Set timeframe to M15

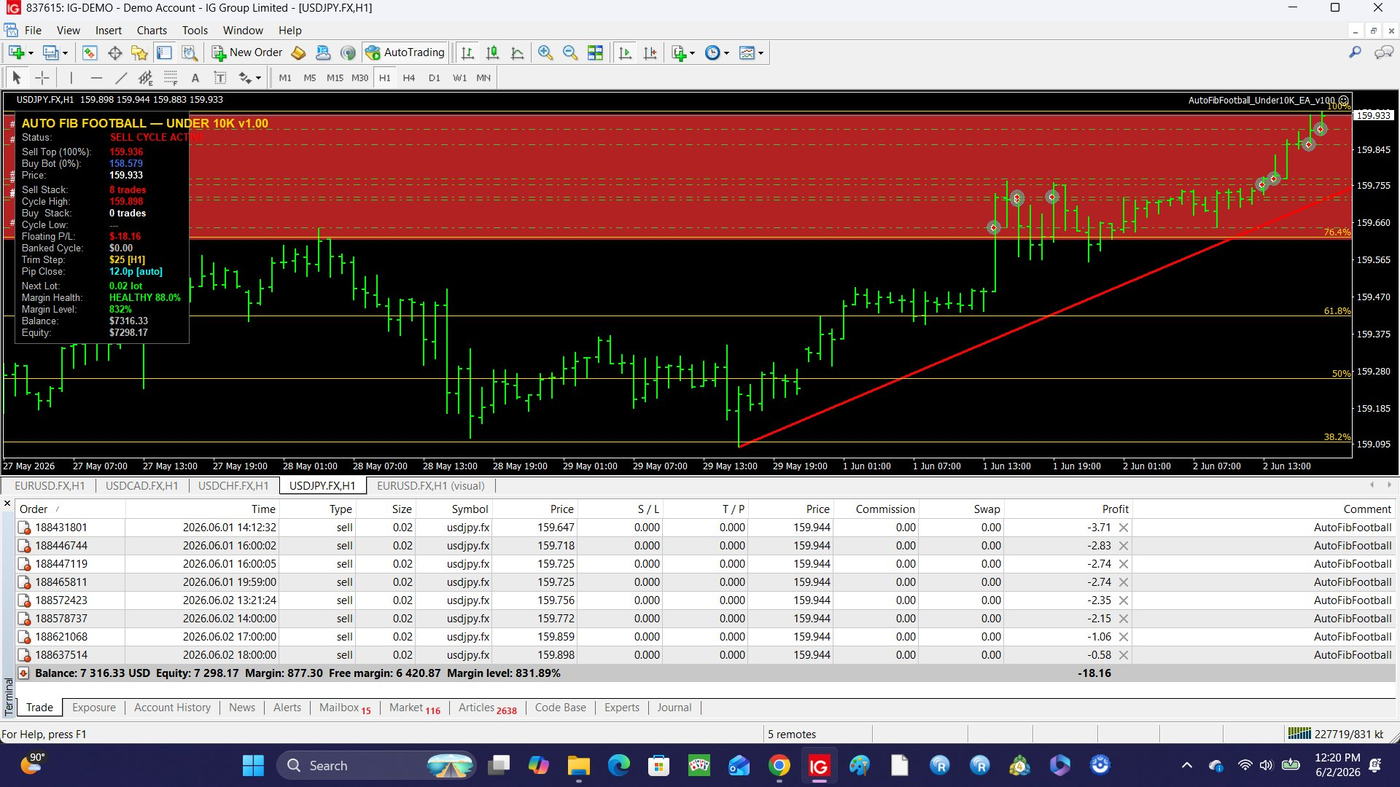point(335,77)
